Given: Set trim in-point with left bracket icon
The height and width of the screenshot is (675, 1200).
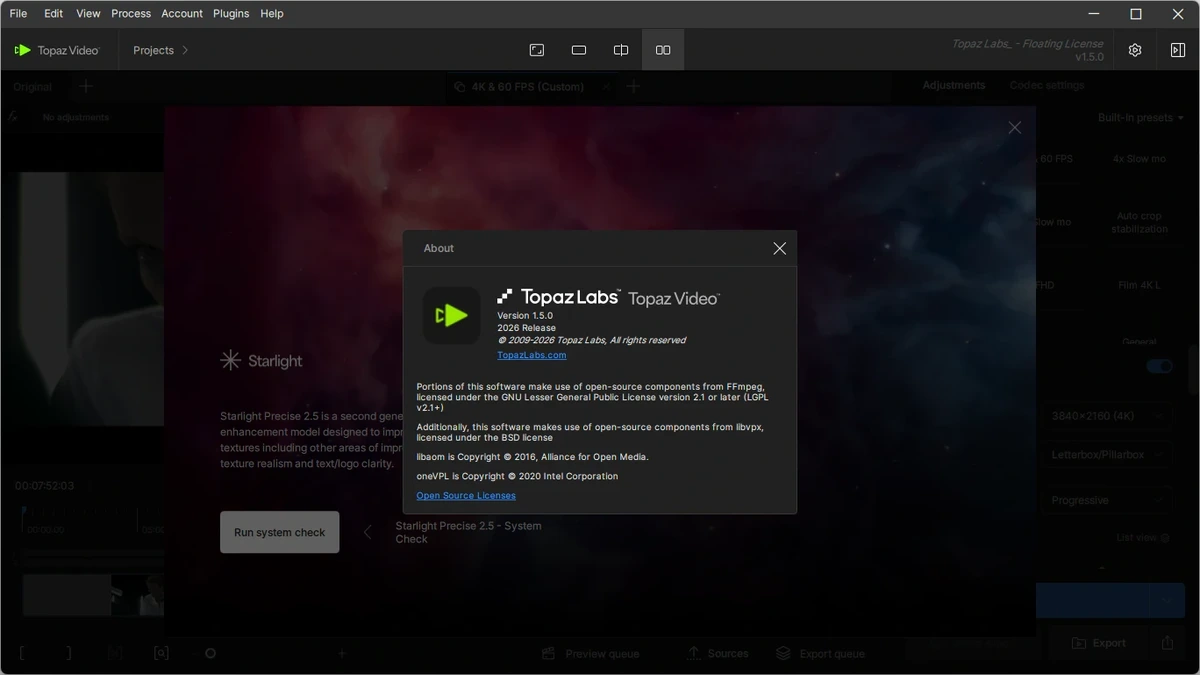Looking at the screenshot, I should click(x=22, y=653).
